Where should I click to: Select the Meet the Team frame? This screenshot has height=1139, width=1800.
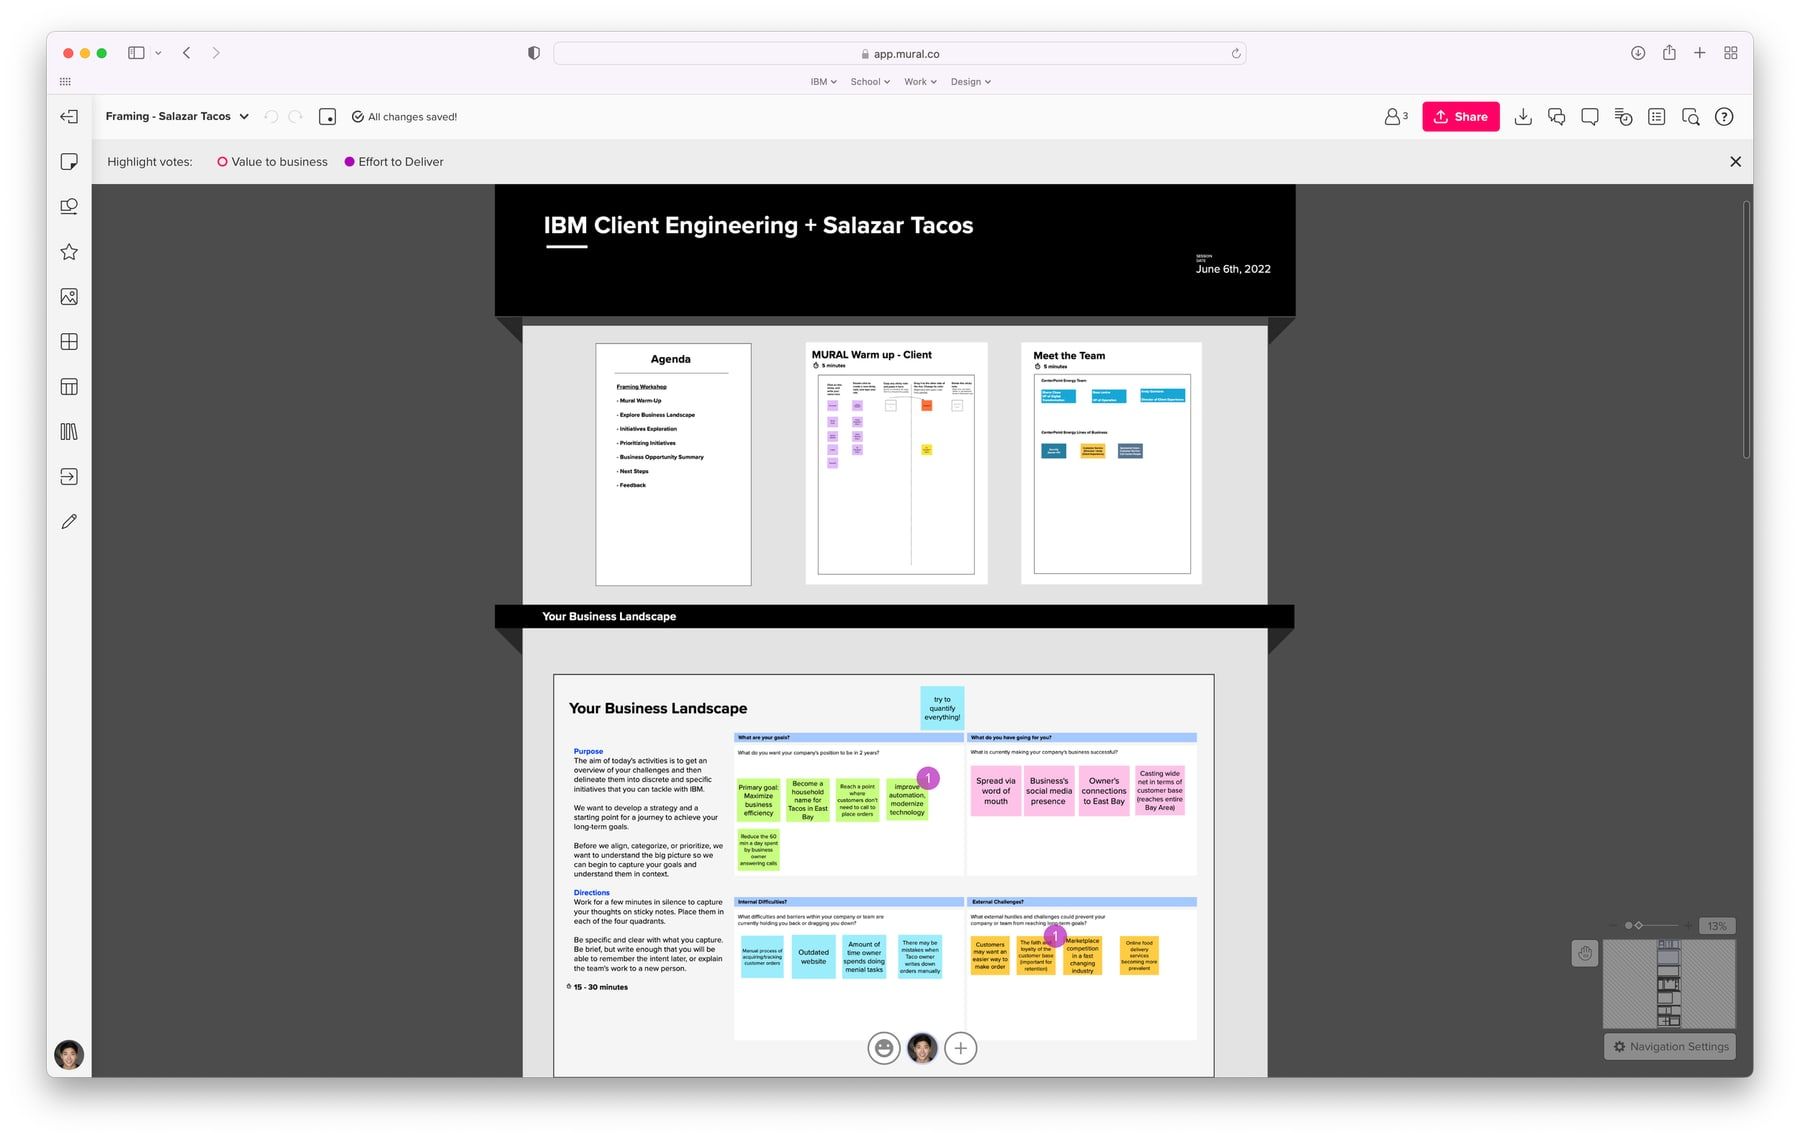tap(1111, 463)
